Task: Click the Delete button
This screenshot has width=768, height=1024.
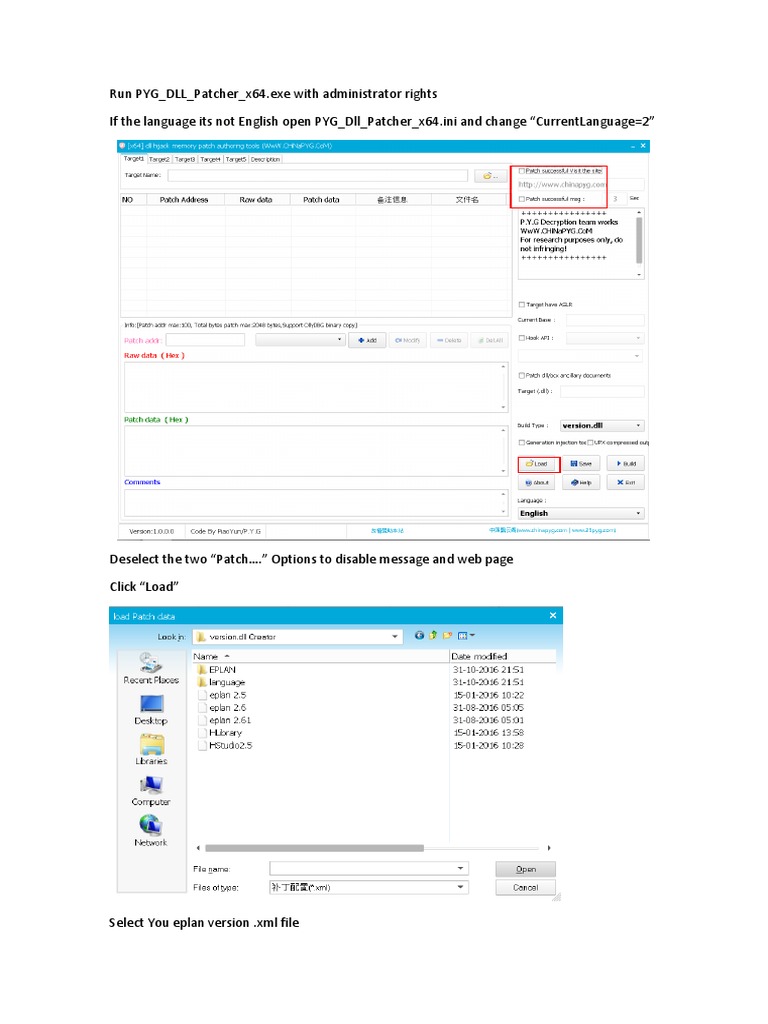Action: click(449, 340)
